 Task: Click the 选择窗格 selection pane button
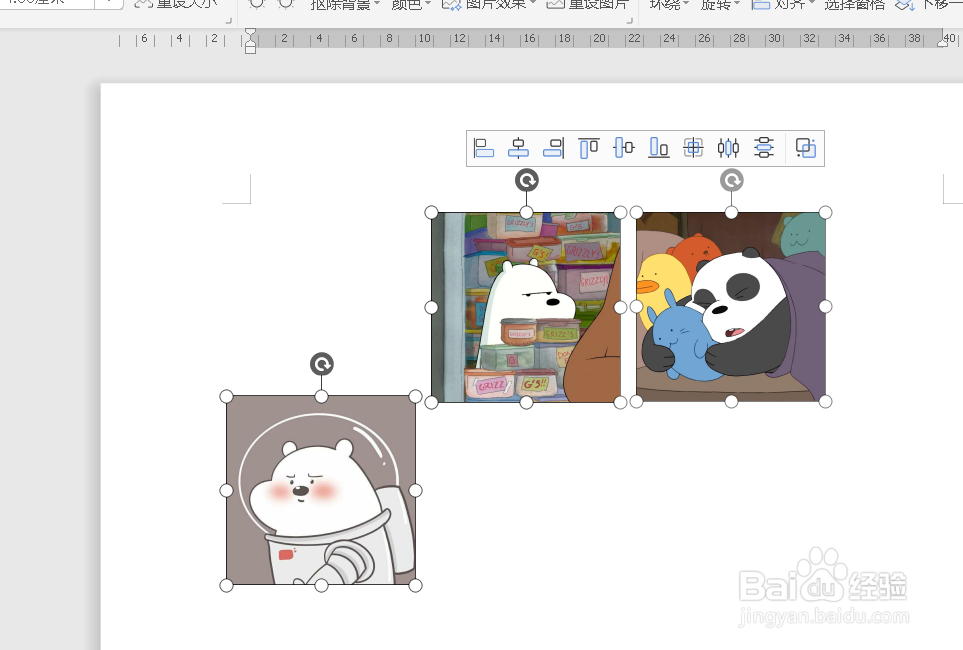coord(854,4)
